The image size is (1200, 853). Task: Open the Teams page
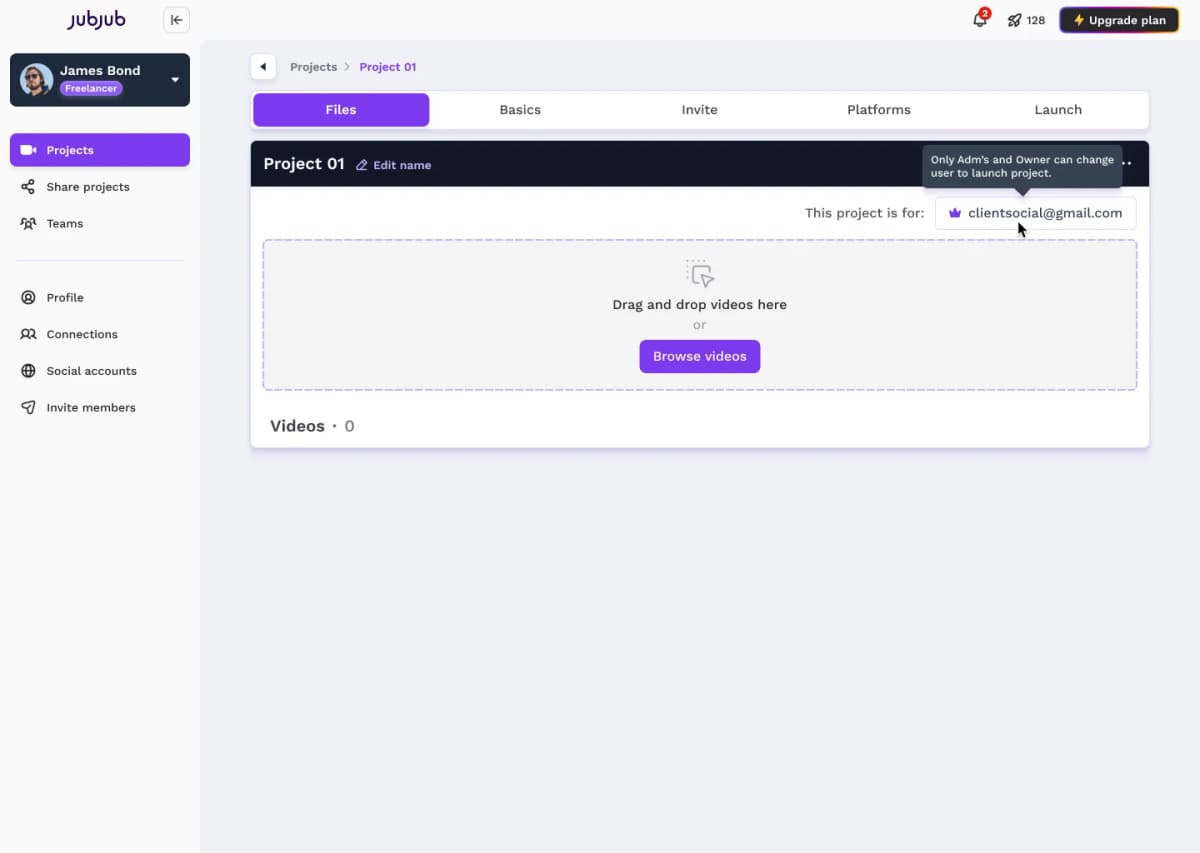point(64,223)
